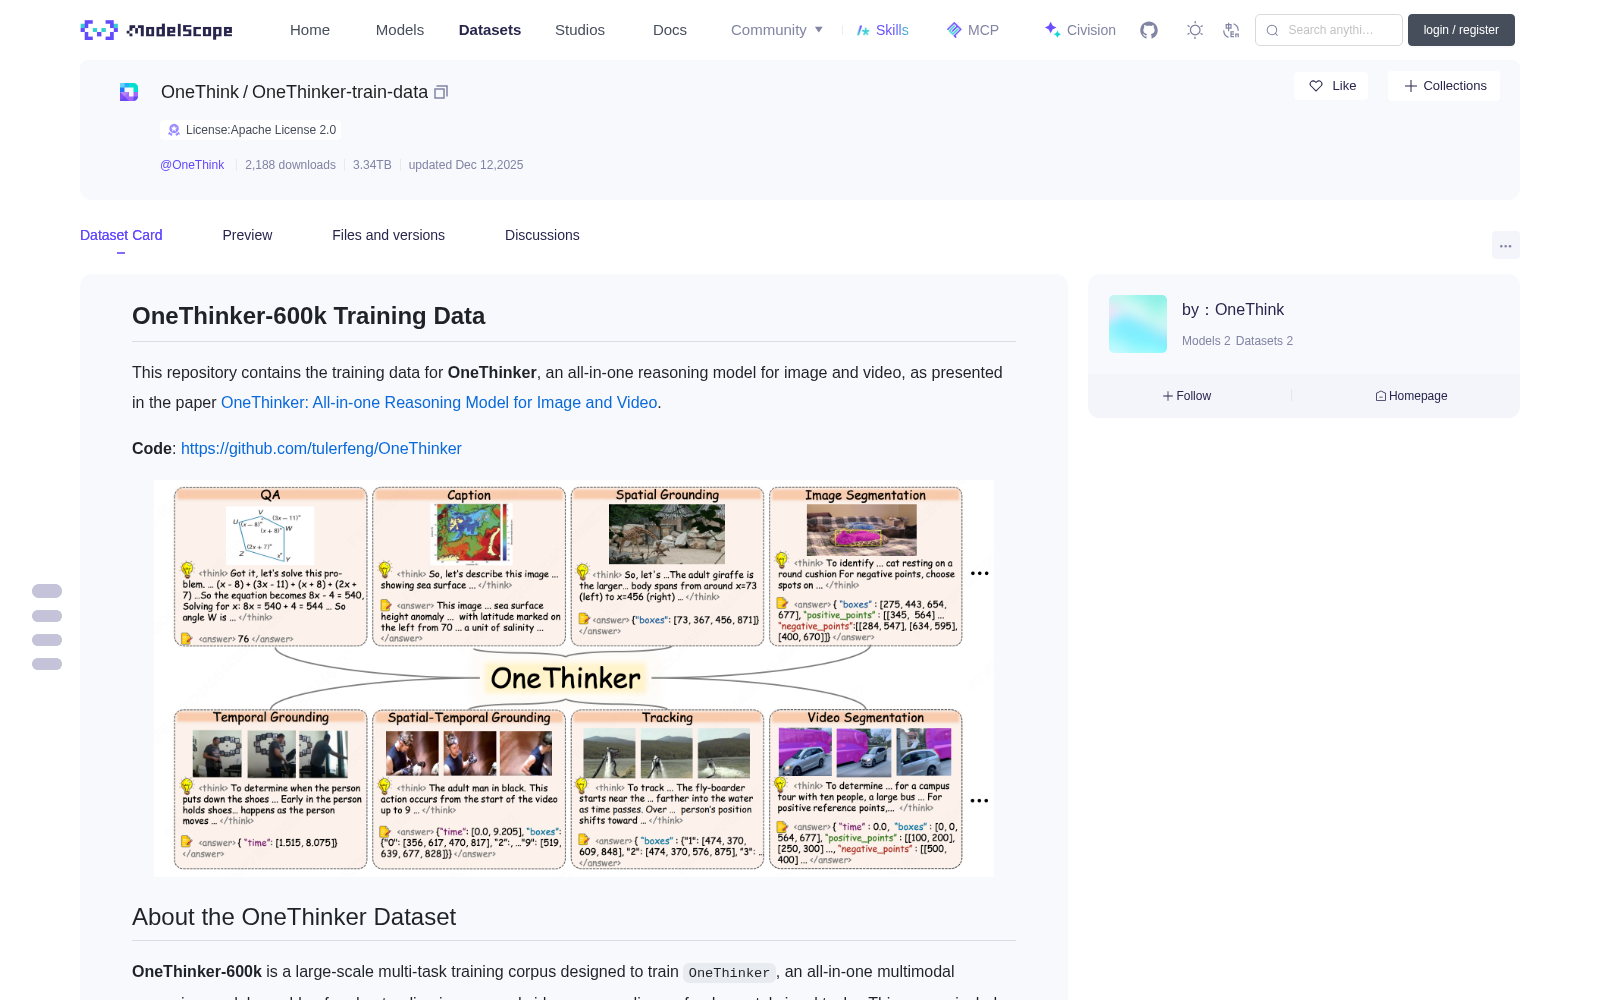
Task: Focus the Search anything input field
Action: click(1330, 30)
